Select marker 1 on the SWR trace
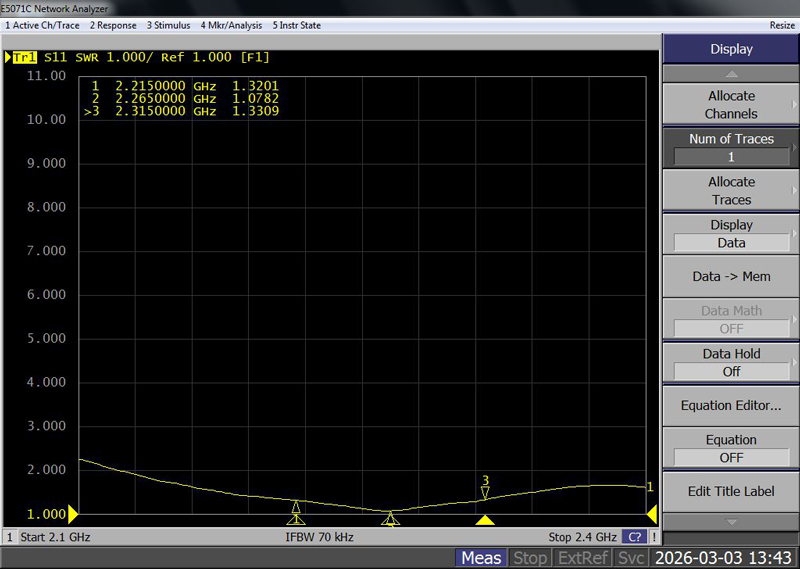The image size is (800, 569). (x=296, y=508)
